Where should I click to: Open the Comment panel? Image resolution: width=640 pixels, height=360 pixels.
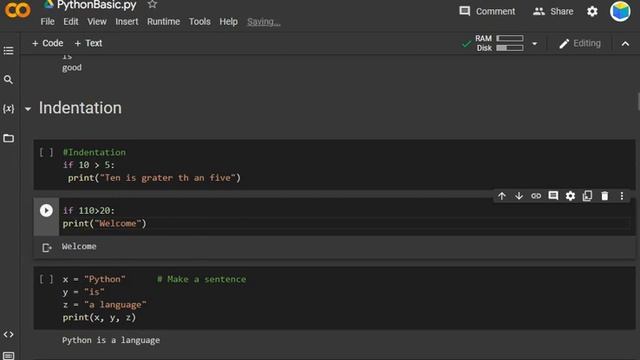coord(487,11)
